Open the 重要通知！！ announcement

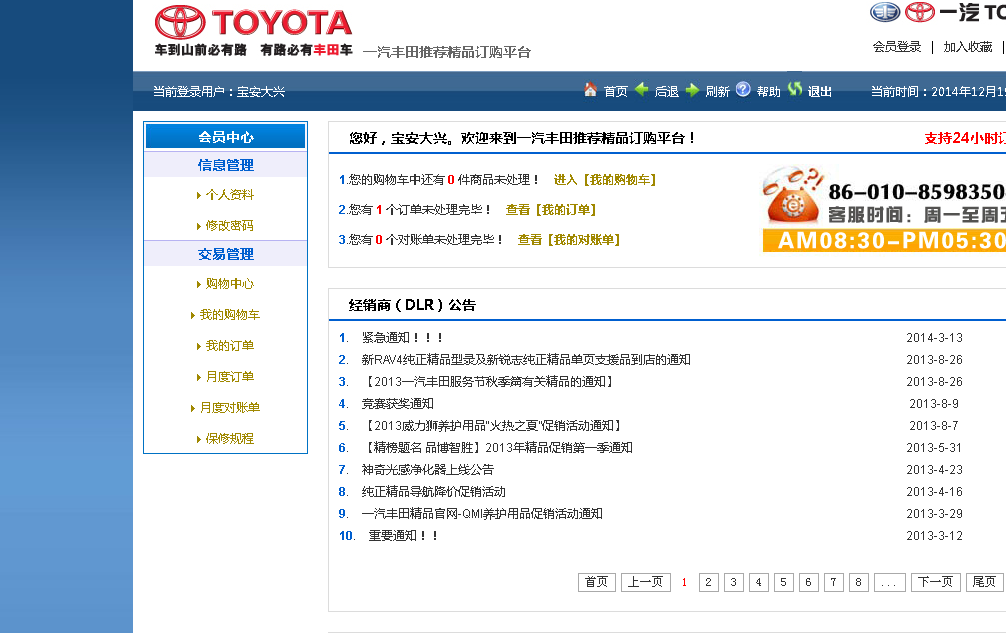tap(404, 536)
